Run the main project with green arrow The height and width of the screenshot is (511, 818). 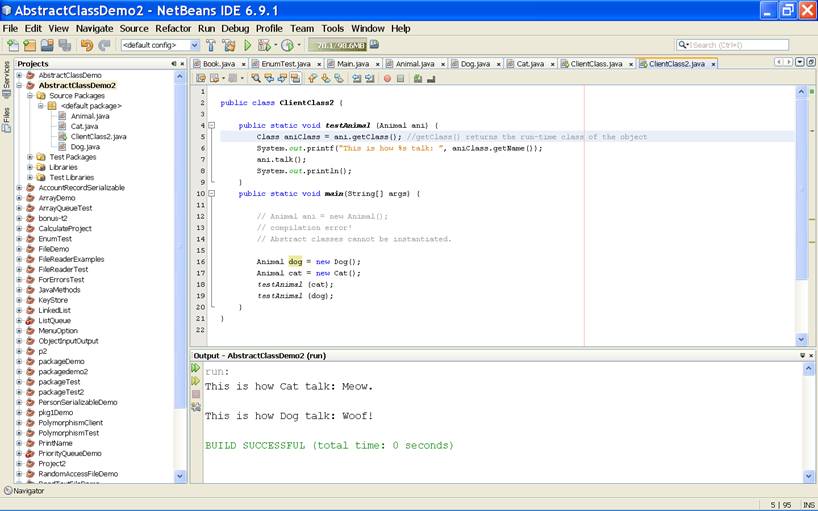coord(247,45)
